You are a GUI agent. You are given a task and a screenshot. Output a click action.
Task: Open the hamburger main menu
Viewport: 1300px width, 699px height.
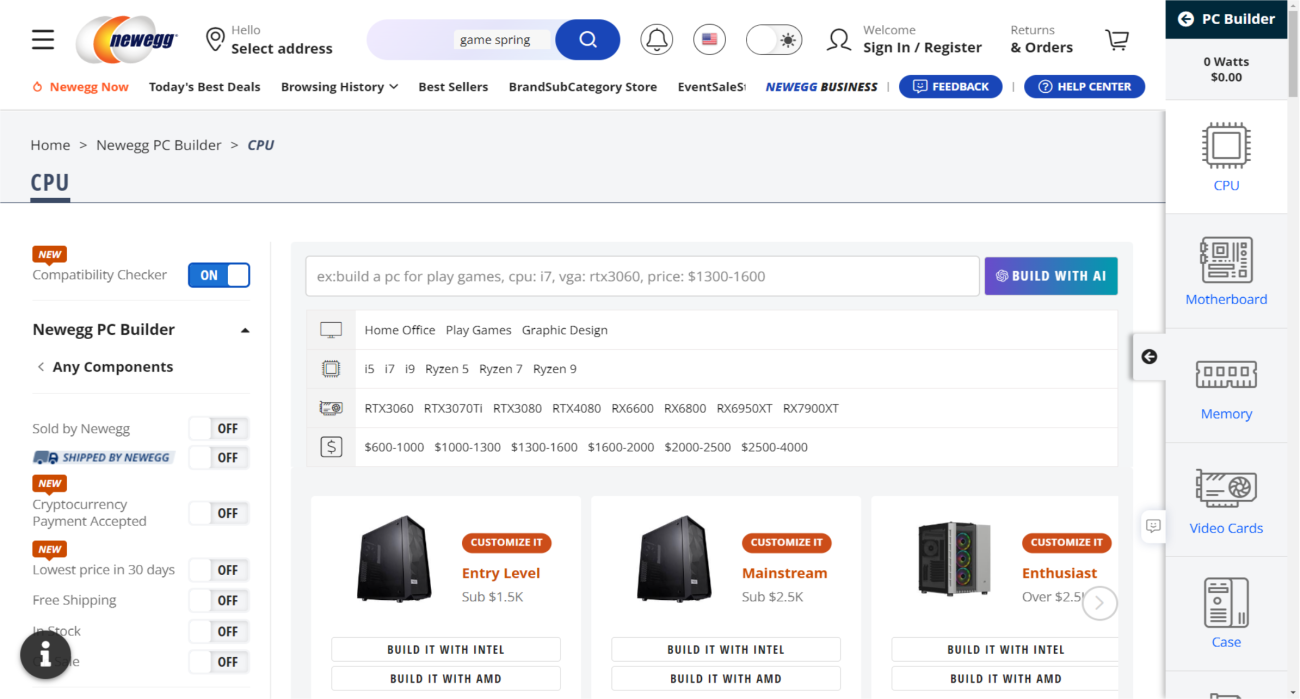43,39
